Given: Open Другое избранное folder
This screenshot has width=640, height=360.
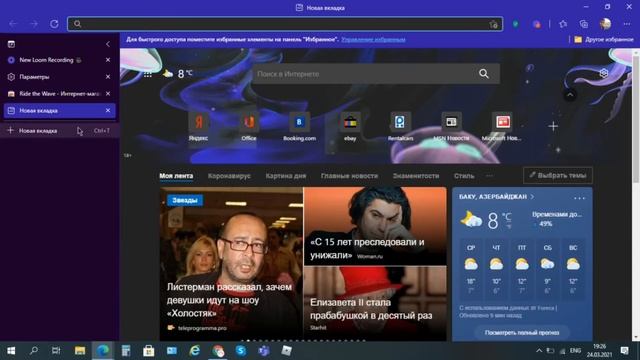Looking at the screenshot, I should pos(604,40).
